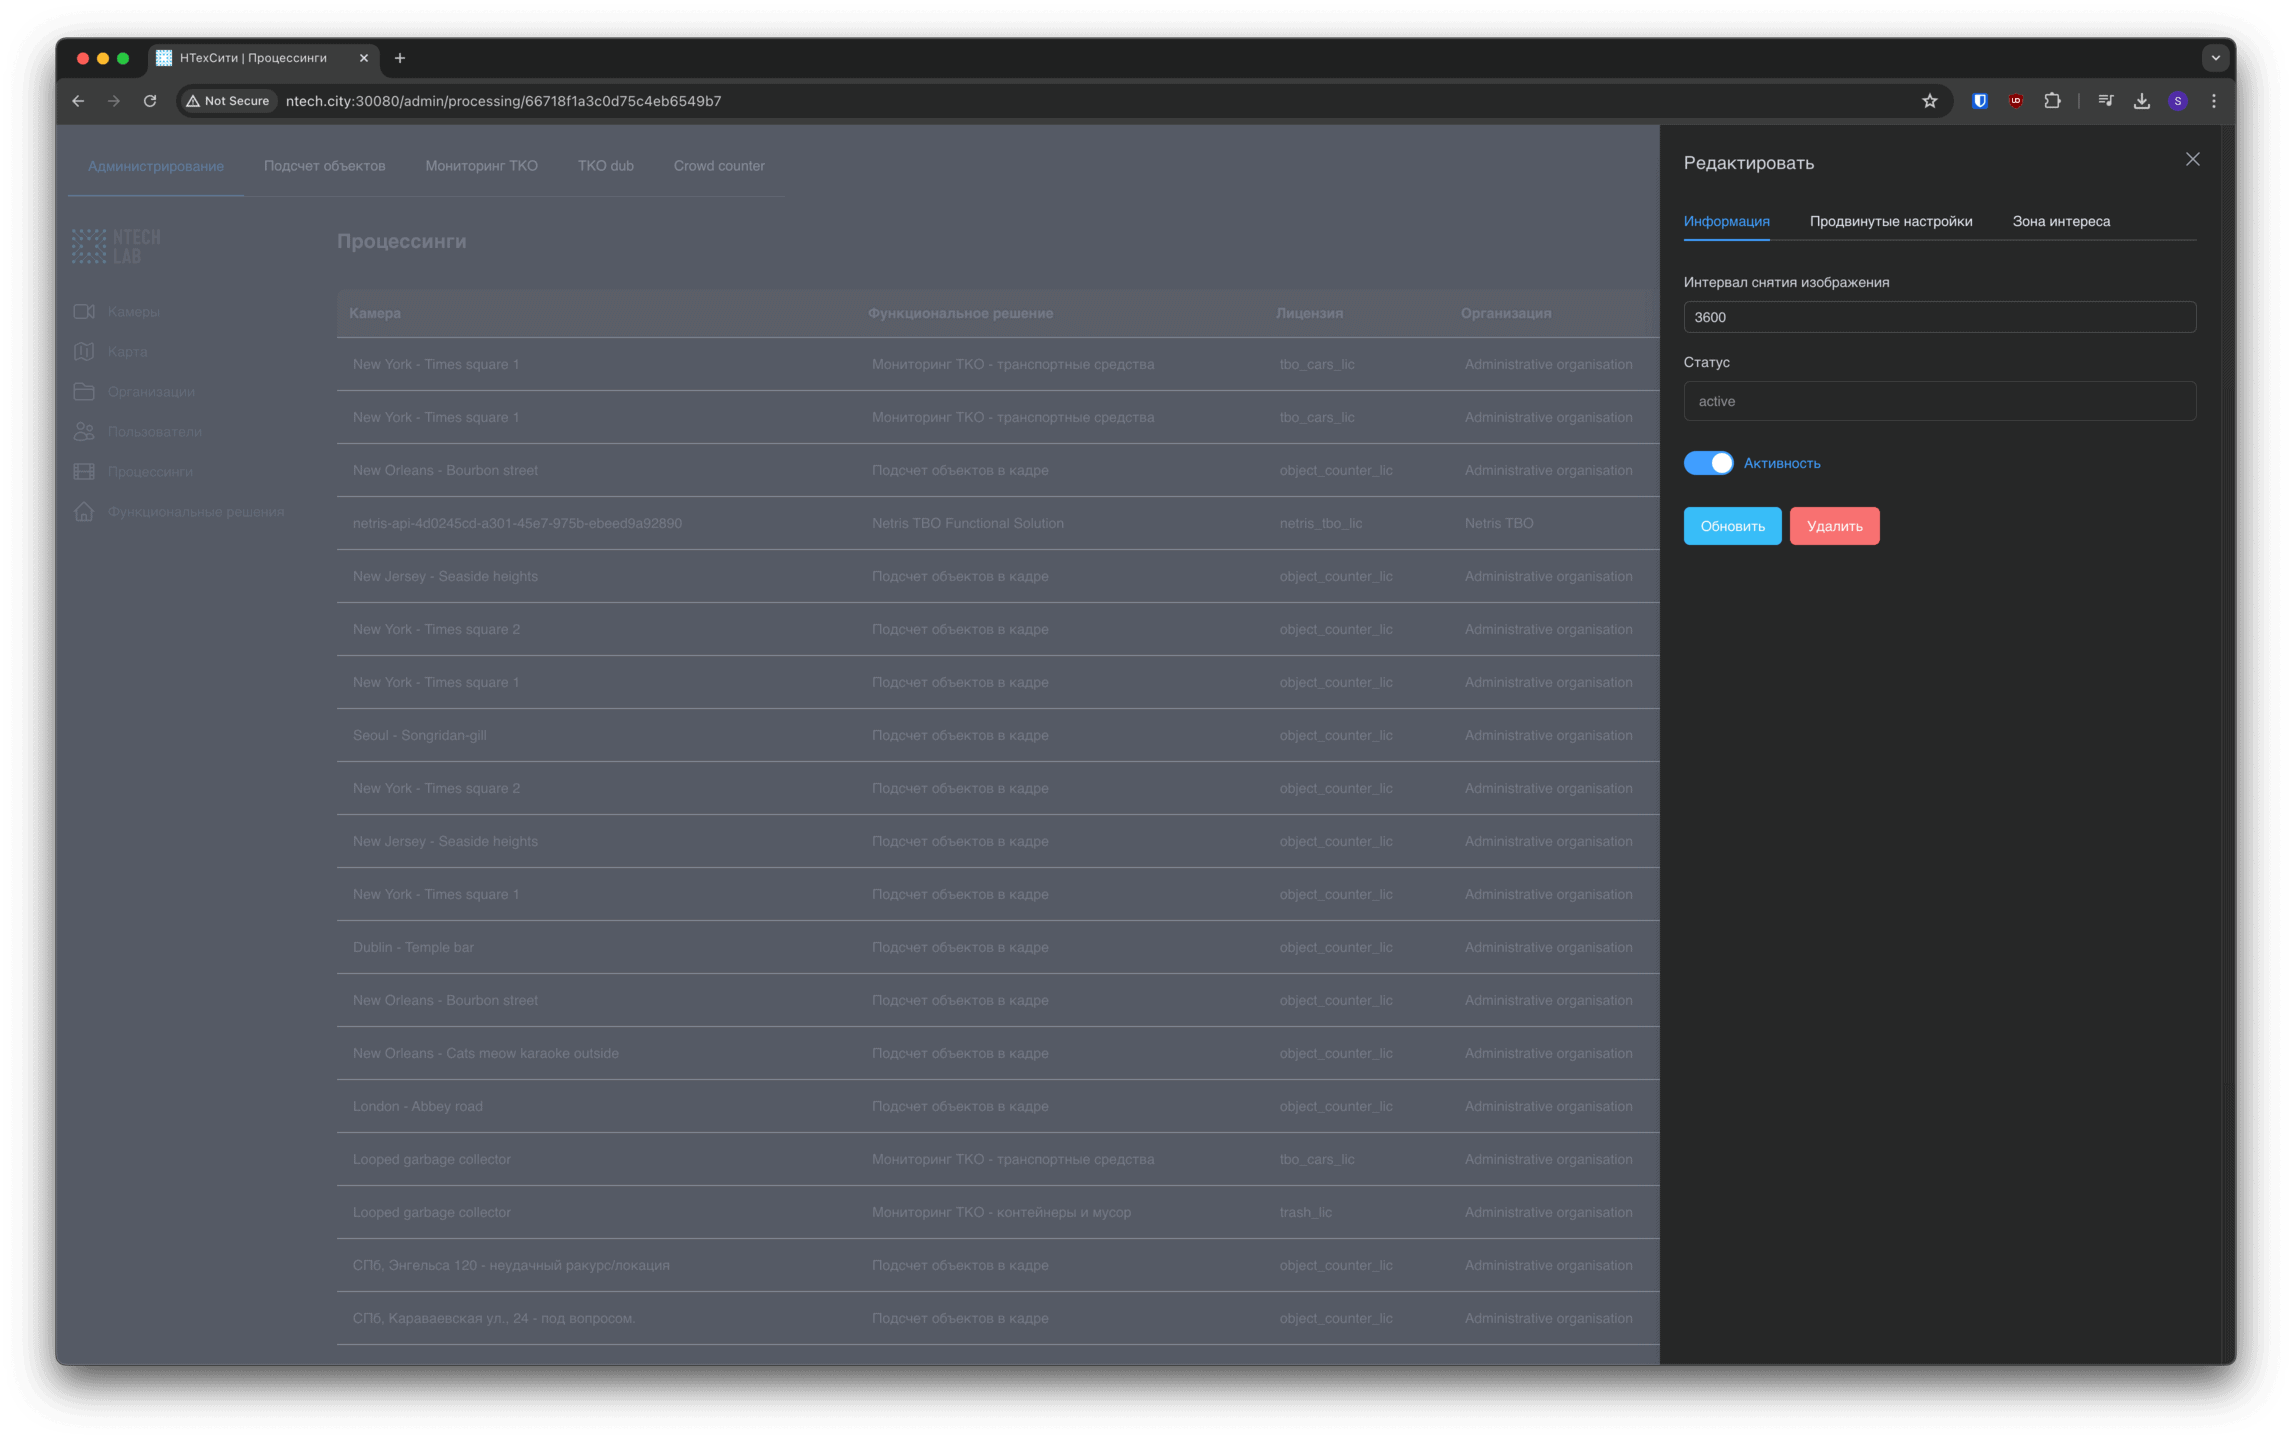Open Functional solutions home icon
This screenshot has width=2292, height=1439.
[x=84, y=512]
